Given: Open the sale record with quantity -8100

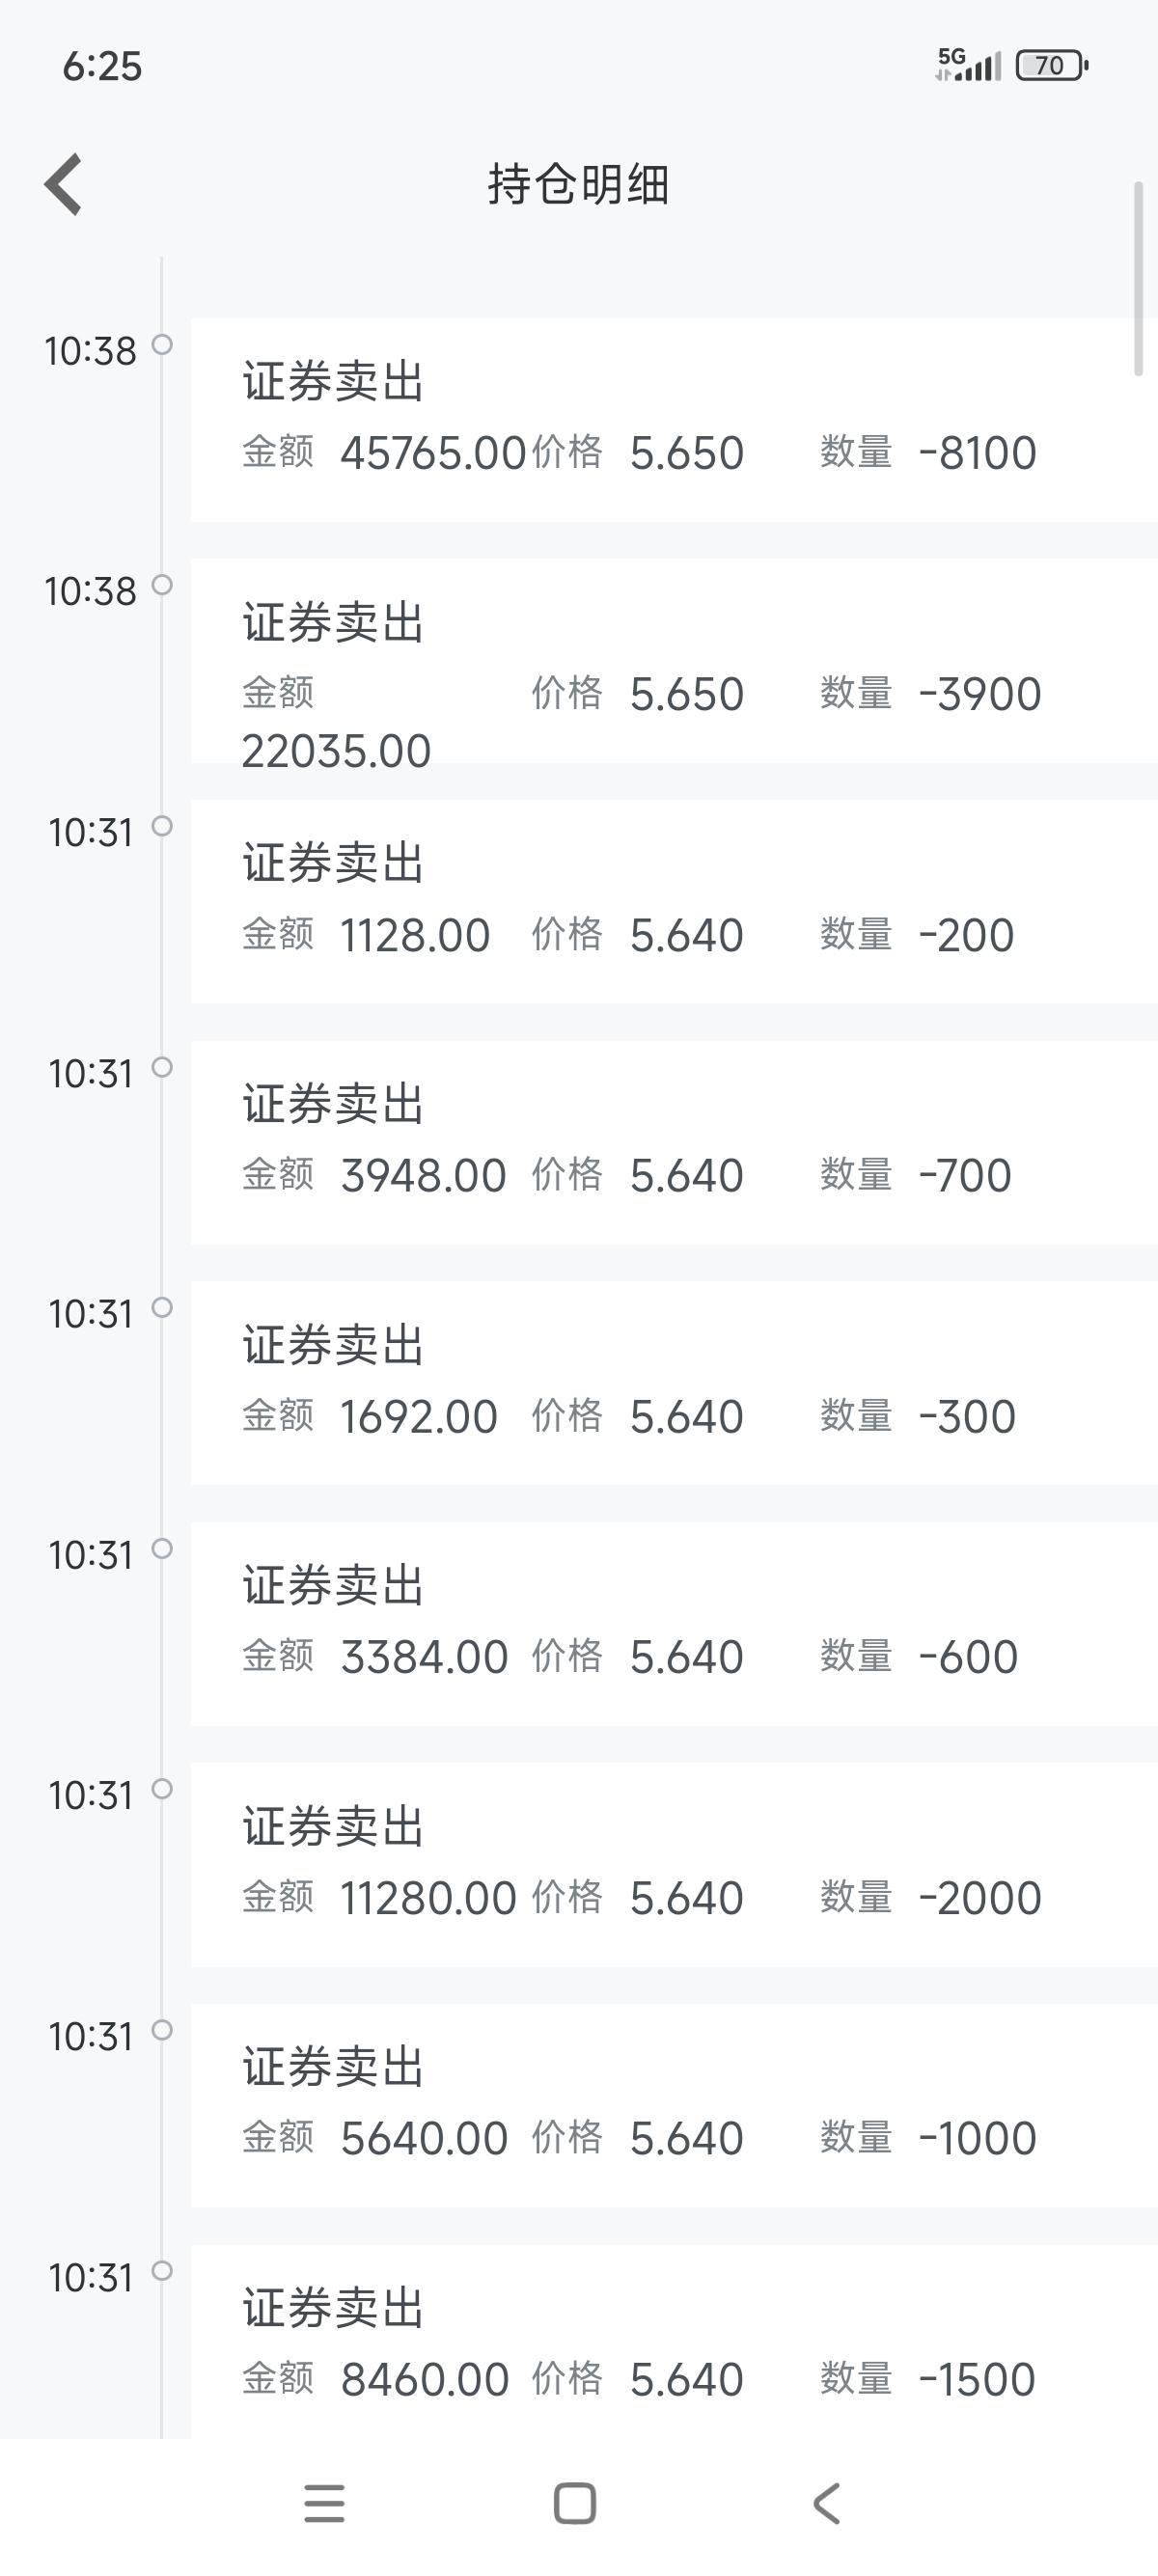Looking at the screenshot, I should [x=674, y=420].
